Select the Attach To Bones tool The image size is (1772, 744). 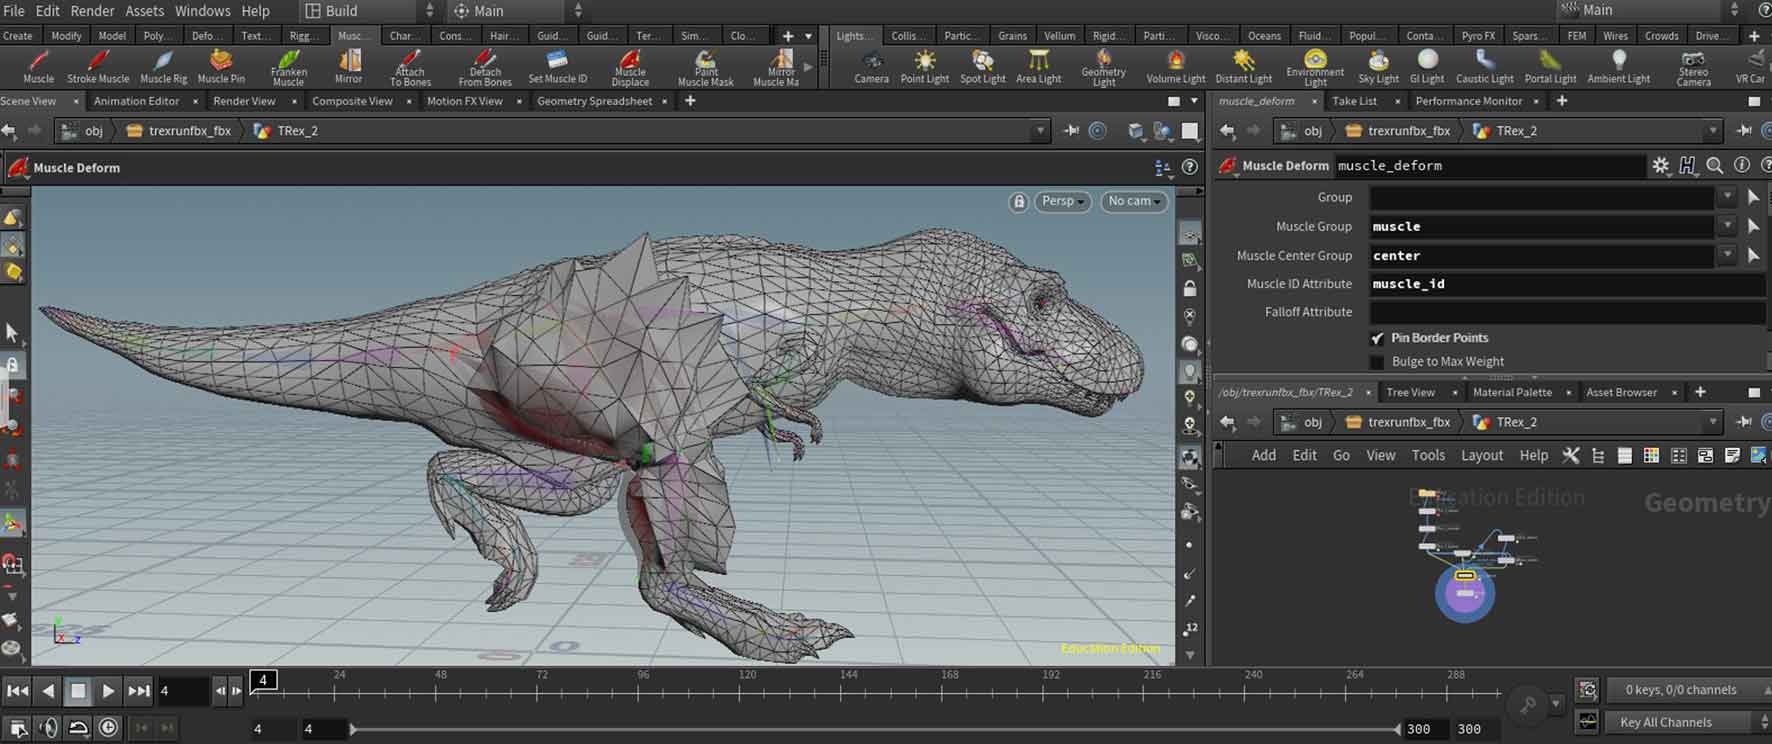point(410,67)
